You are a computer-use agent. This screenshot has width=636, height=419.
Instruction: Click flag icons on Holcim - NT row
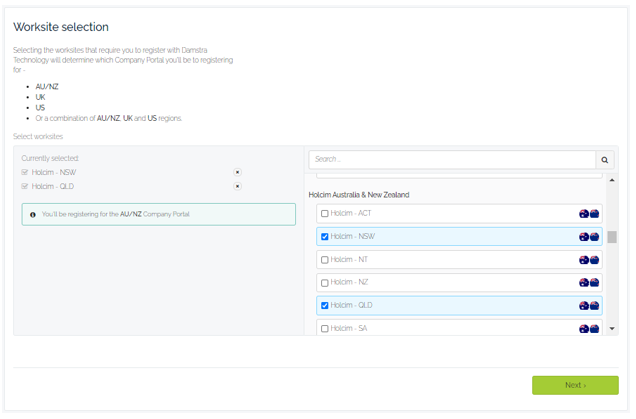pyautogui.click(x=589, y=260)
